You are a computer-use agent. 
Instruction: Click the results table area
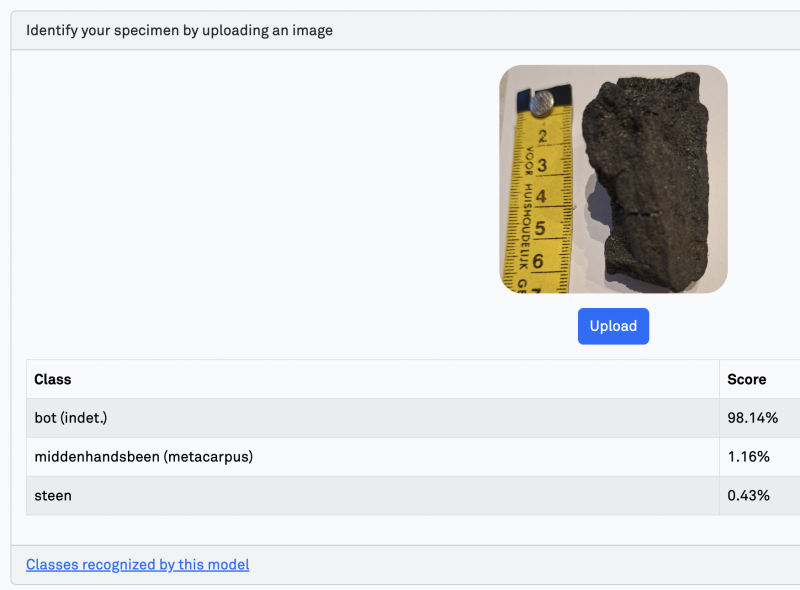click(400, 437)
